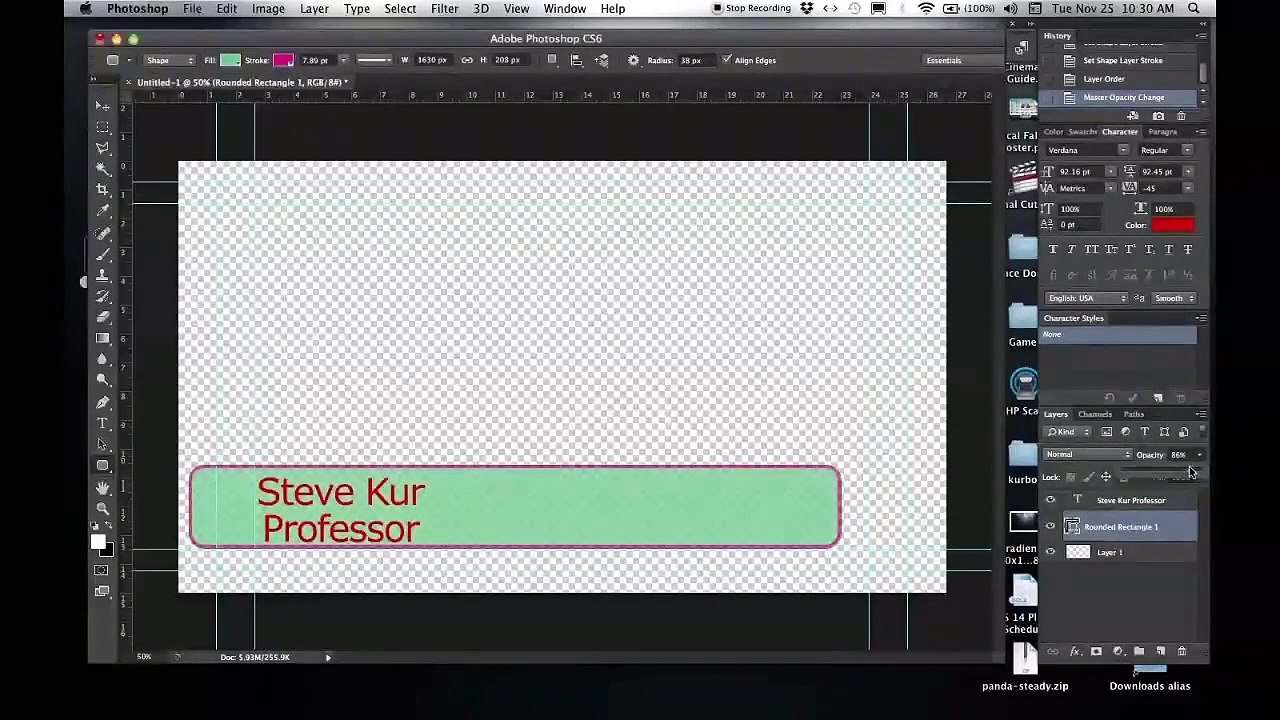Screen dimensions: 1280x720
Task: Open the Filter menu
Action: pos(444,9)
